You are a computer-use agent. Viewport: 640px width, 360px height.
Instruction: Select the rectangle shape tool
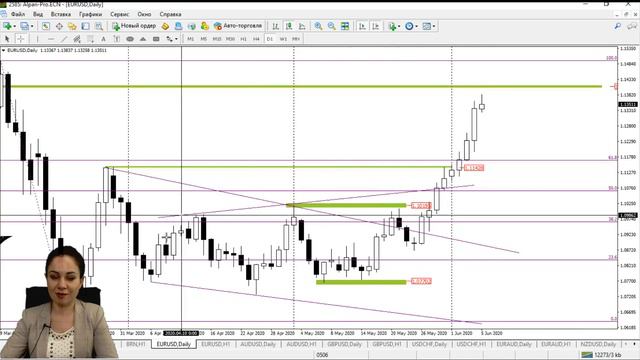pyautogui.click(x=156, y=39)
